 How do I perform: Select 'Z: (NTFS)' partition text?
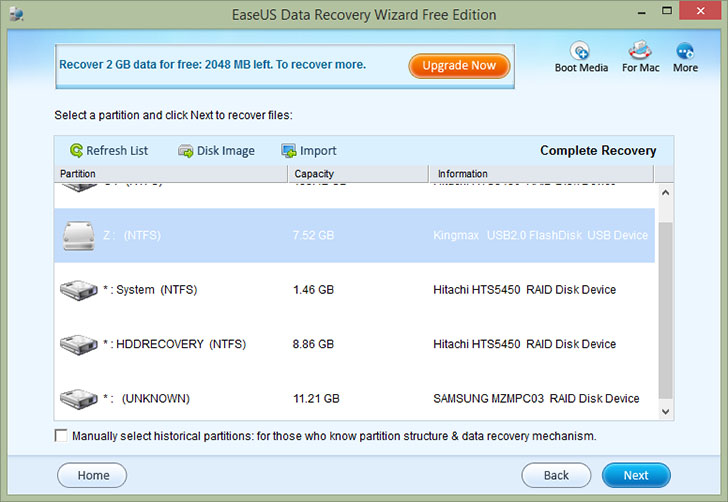(x=132, y=235)
